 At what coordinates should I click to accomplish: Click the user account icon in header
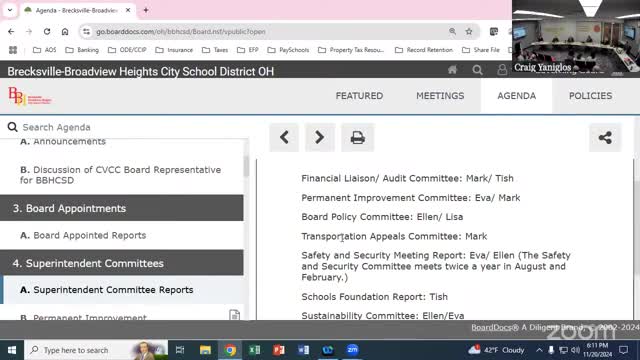502,70
